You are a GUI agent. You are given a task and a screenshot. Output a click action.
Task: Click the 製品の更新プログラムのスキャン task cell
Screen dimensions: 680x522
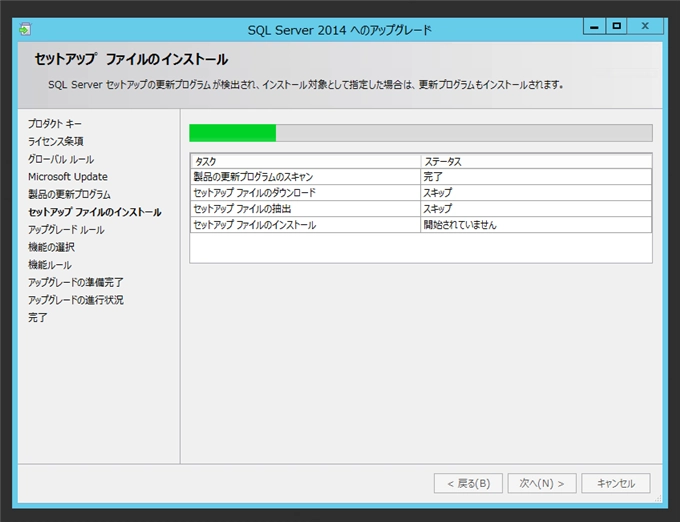[305, 177]
